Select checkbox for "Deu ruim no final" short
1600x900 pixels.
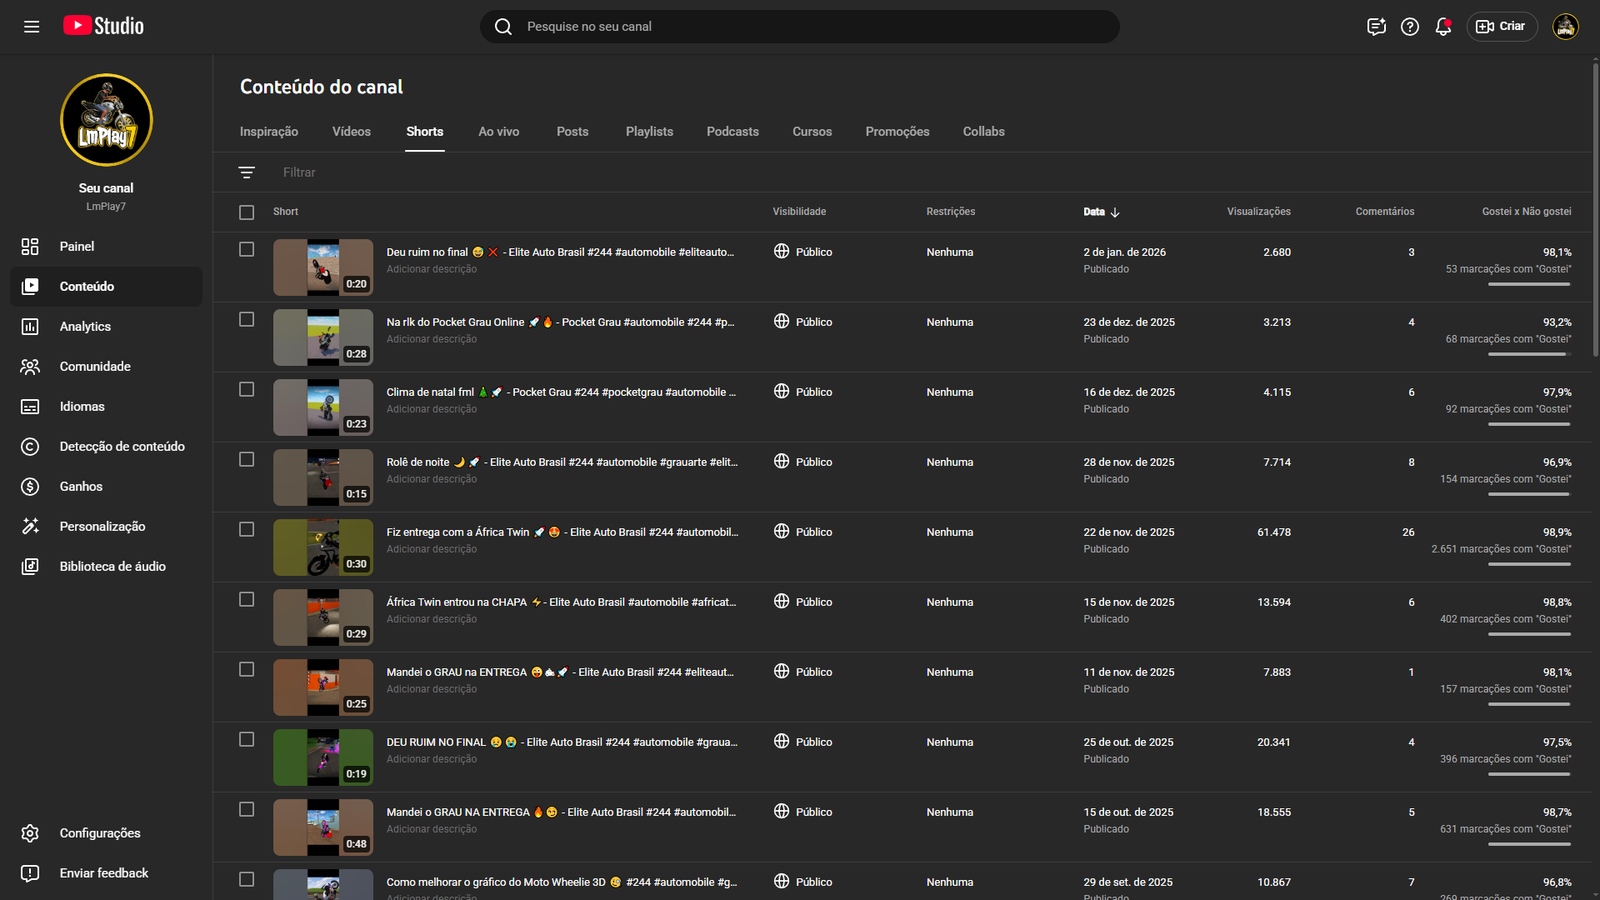tap(247, 250)
